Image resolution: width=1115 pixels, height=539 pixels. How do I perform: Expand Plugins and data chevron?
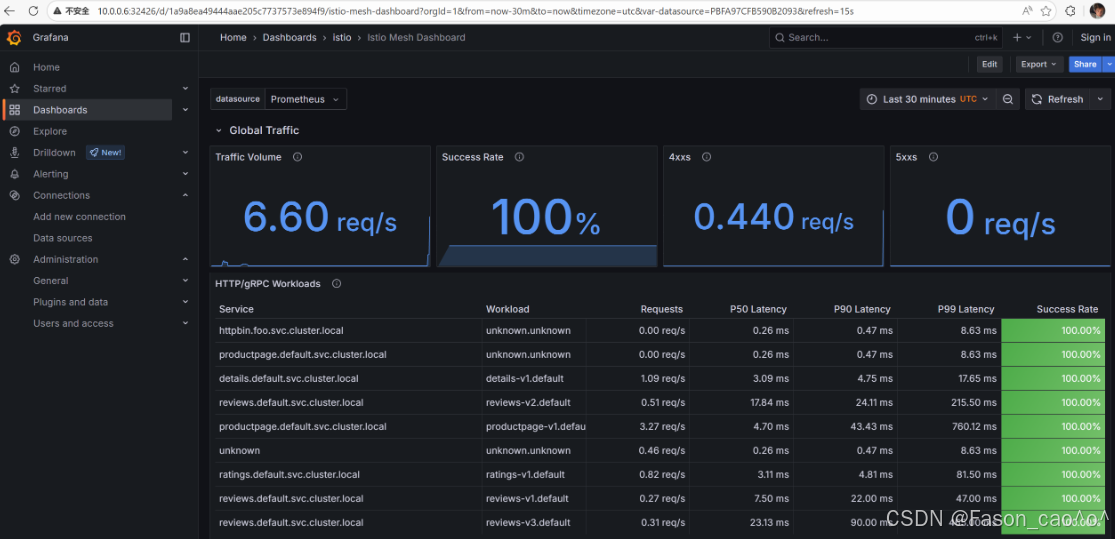(186, 302)
